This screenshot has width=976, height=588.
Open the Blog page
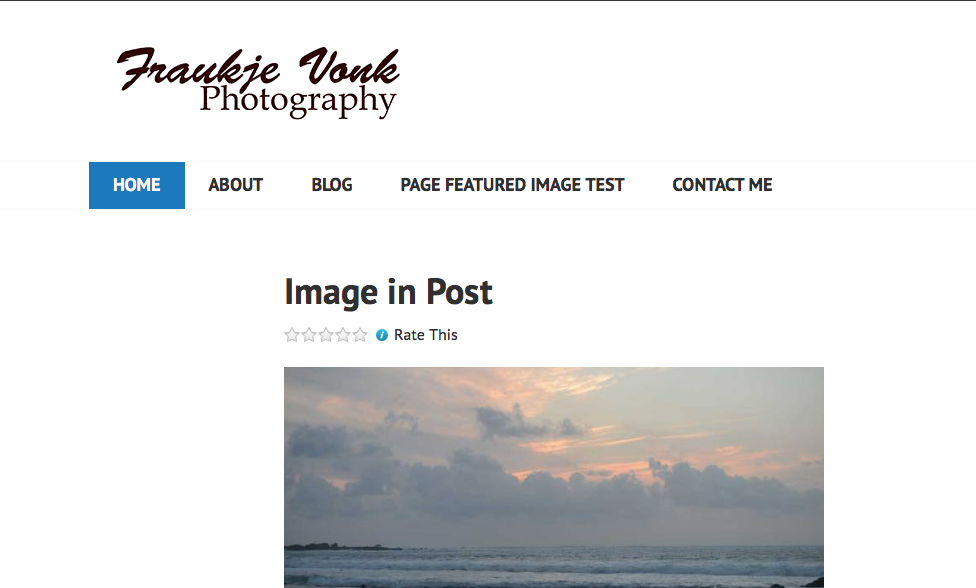pos(332,185)
